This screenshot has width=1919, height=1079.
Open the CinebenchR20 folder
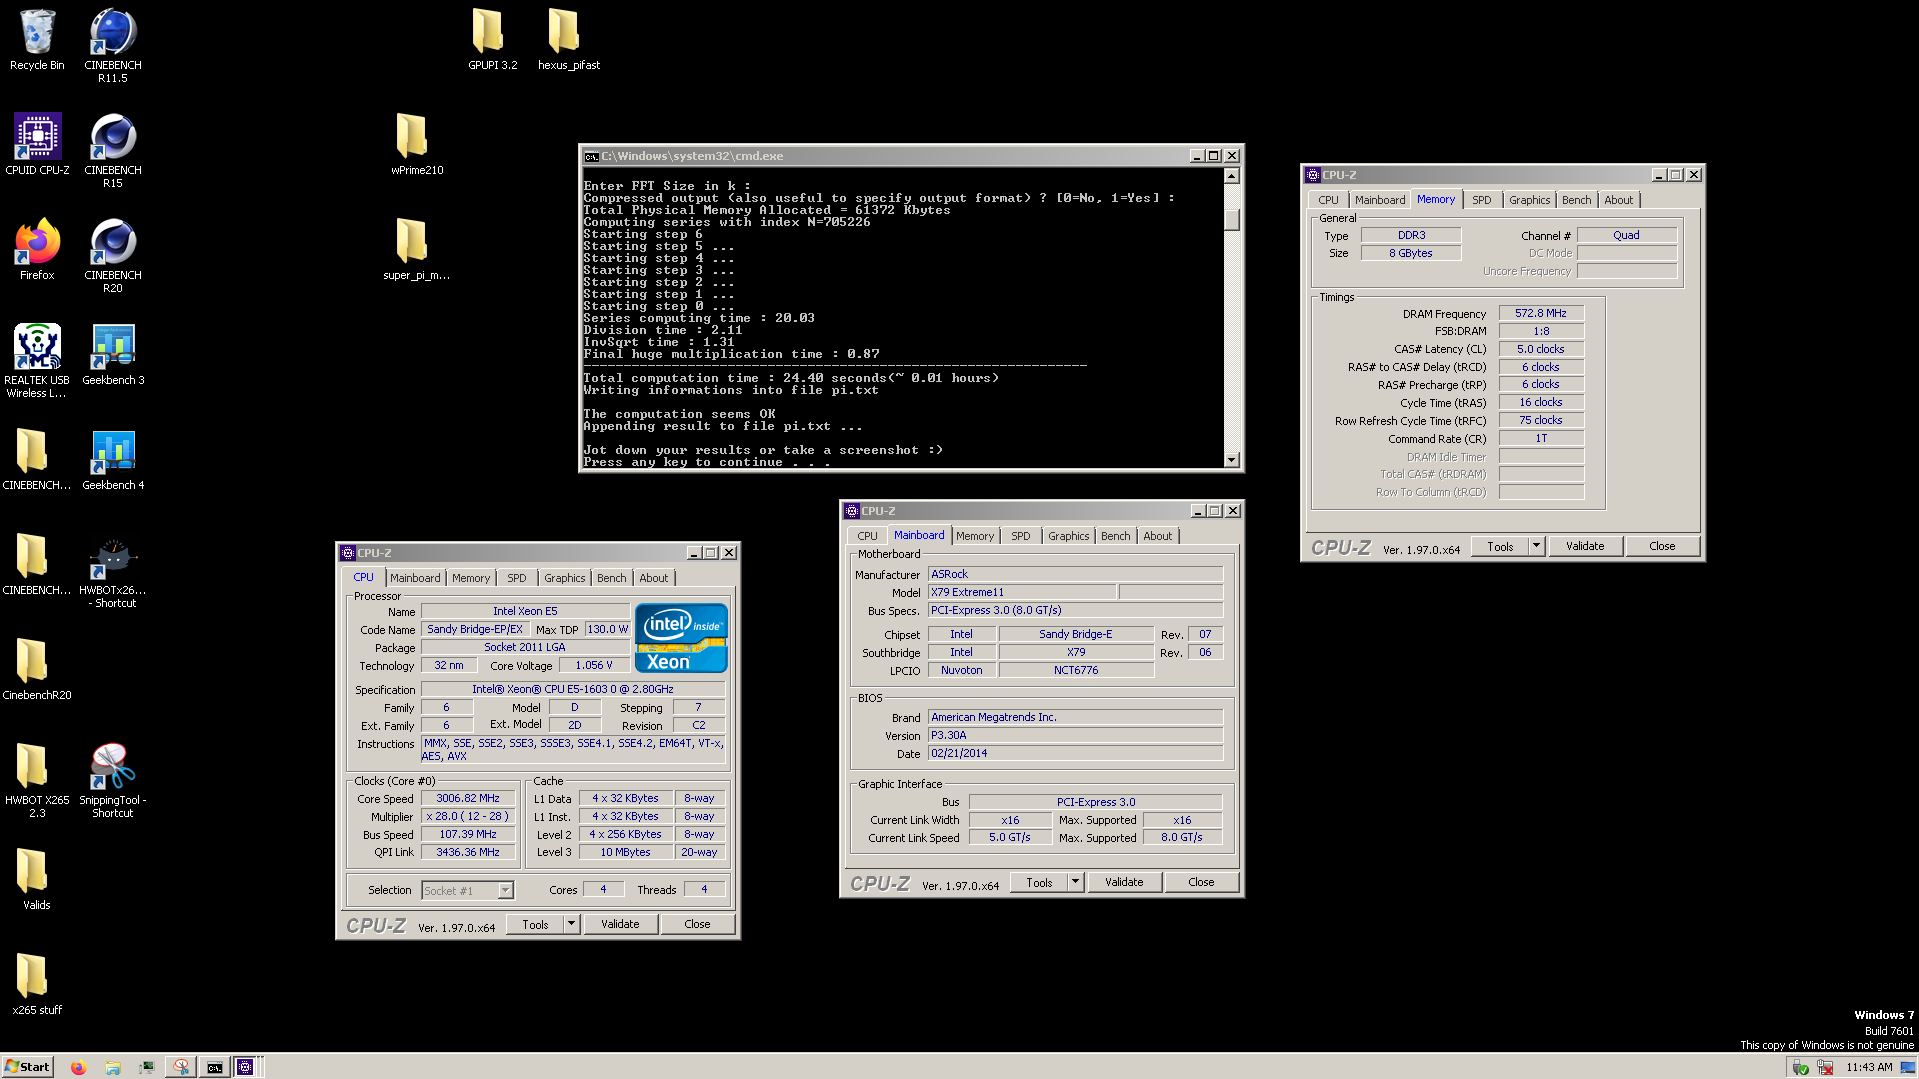pyautogui.click(x=37, y=670)
